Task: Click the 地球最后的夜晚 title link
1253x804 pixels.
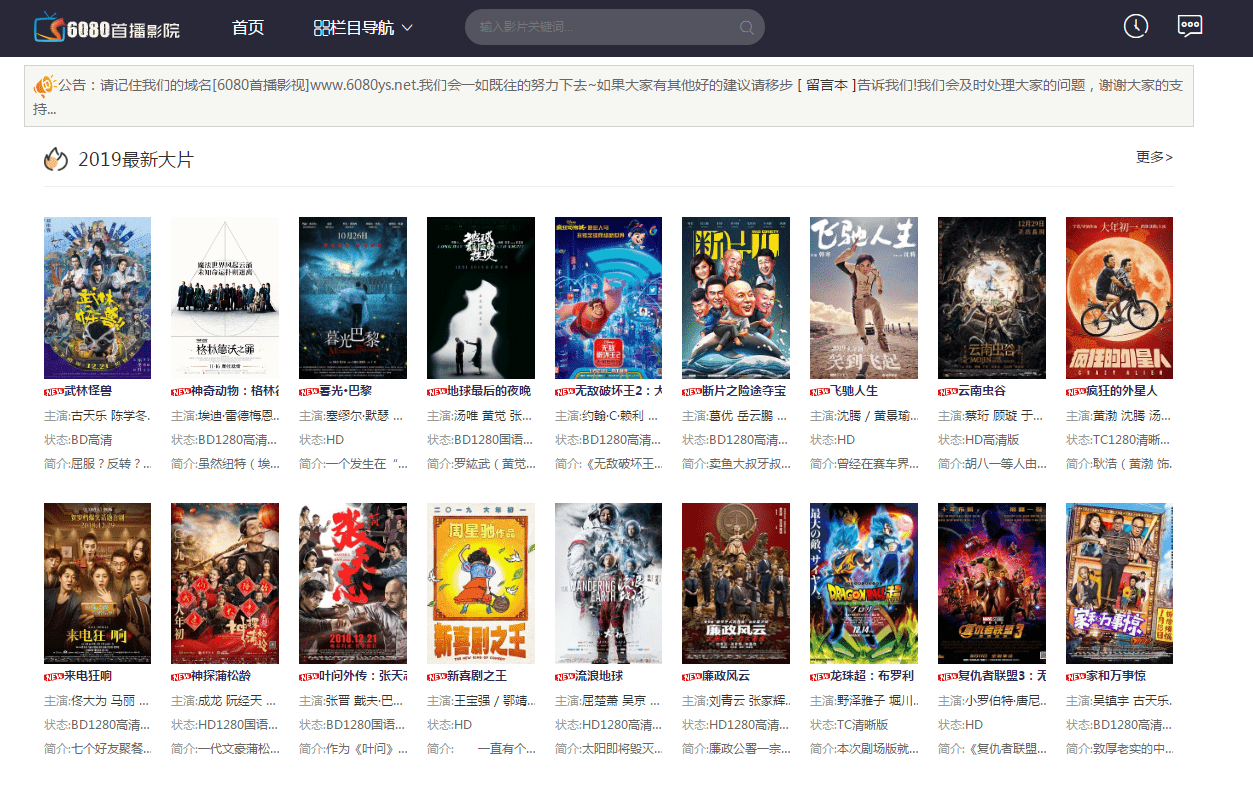Action: coord(488,391)
